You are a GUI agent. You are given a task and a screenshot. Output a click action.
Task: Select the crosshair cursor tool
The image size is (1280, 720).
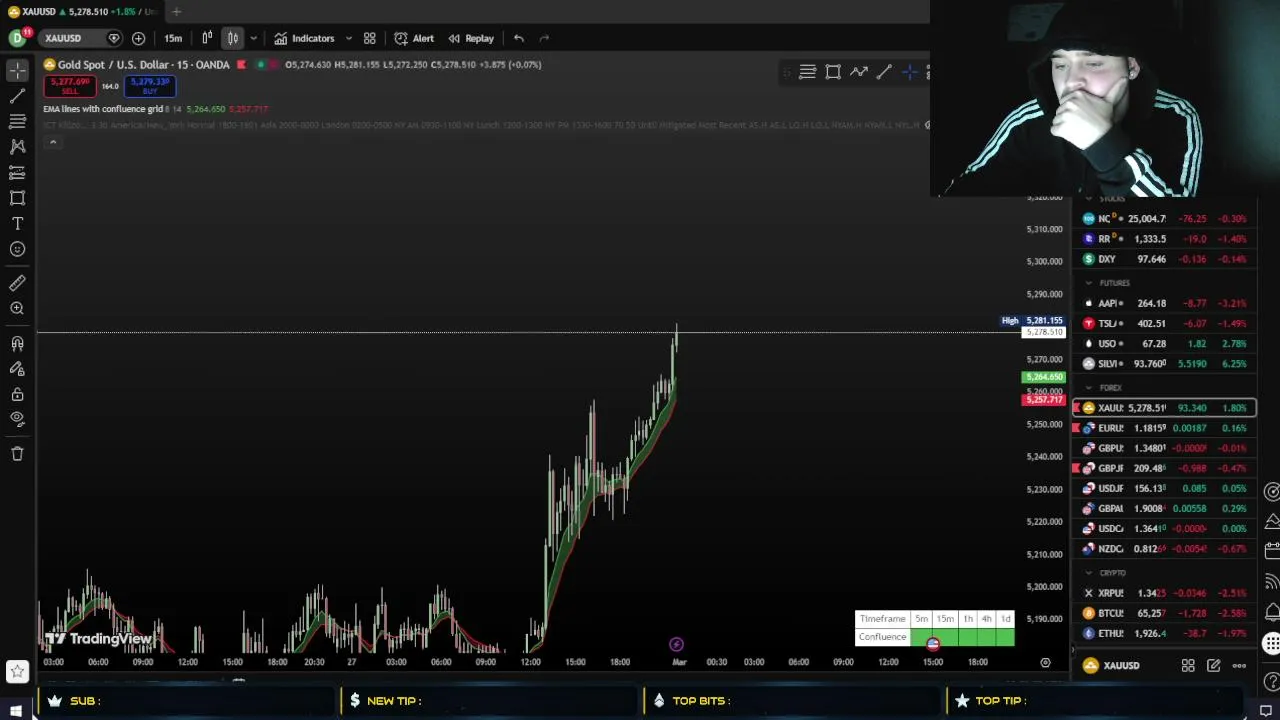tap(17, 70)
